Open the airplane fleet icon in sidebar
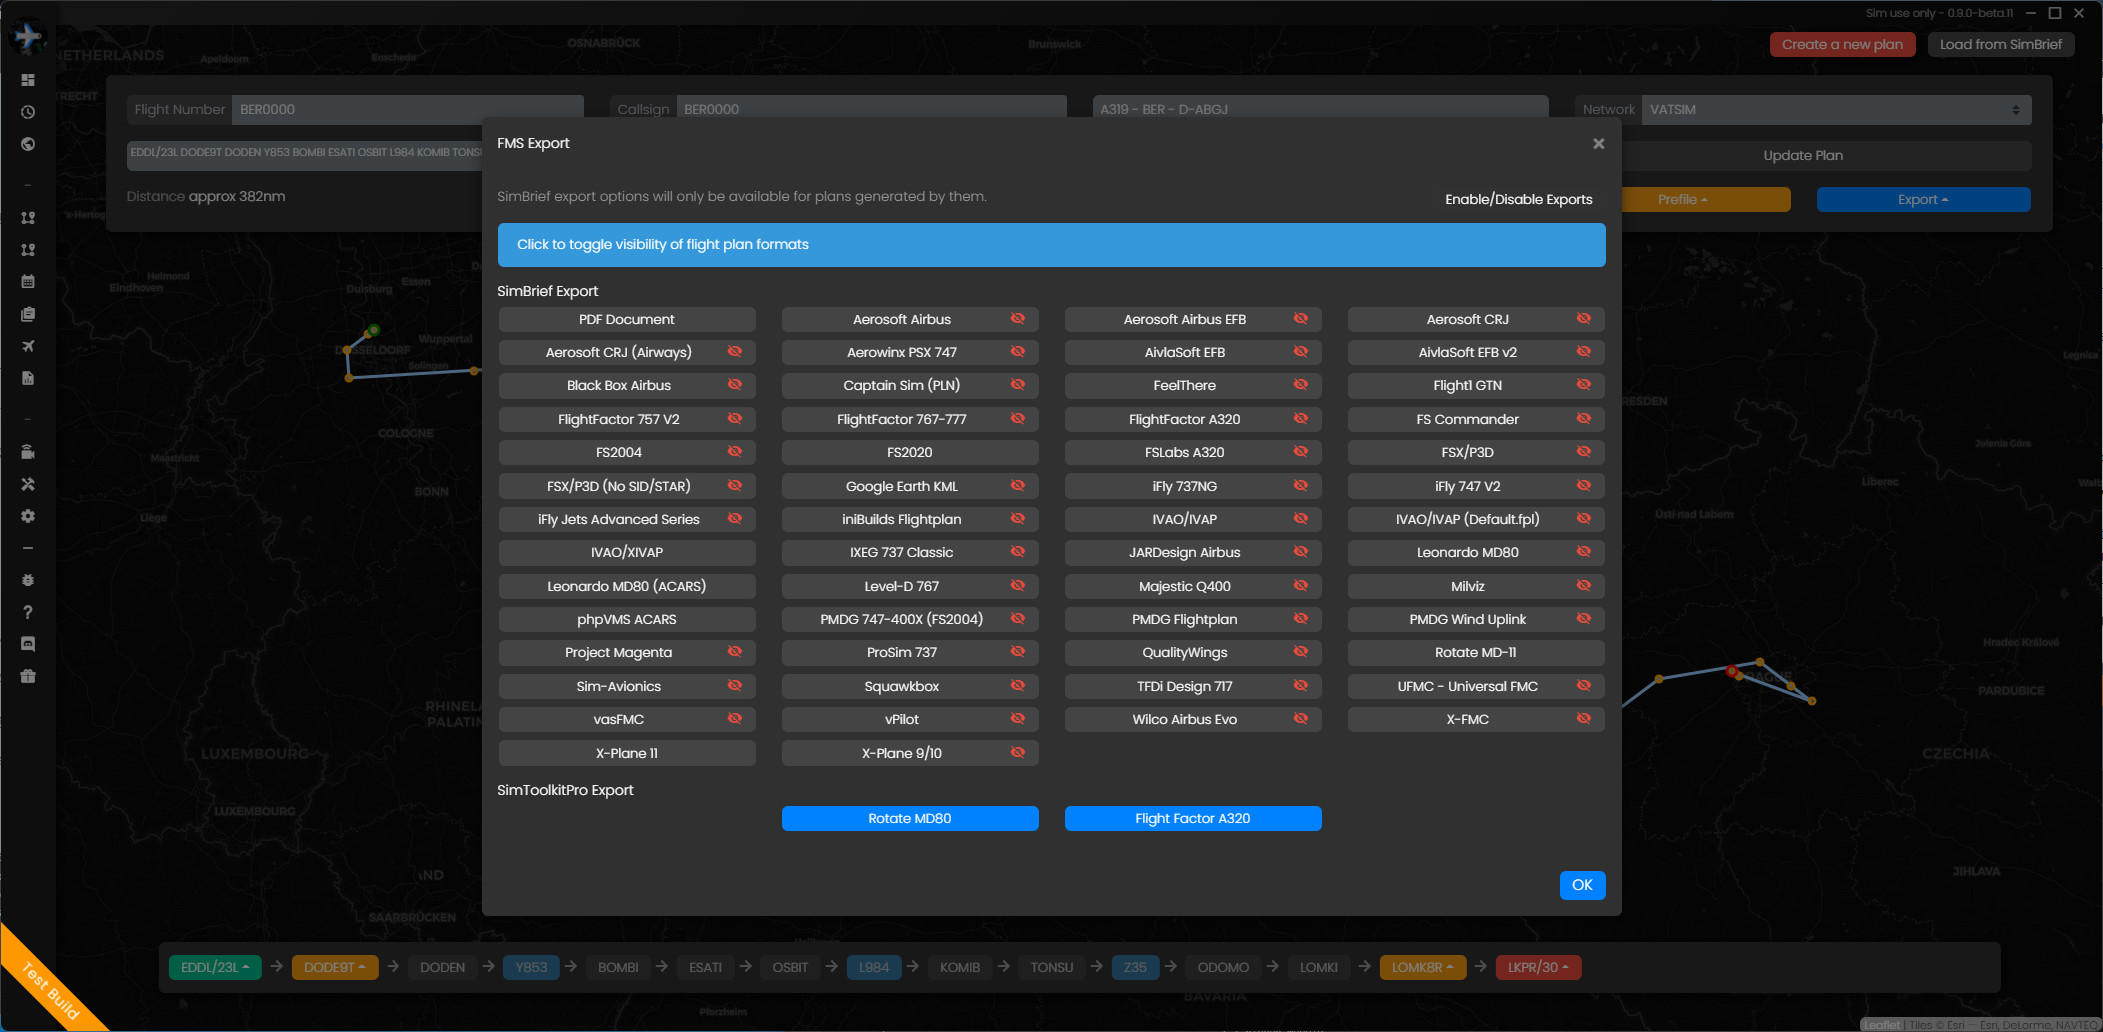This screenshot has width=2103, height=1032. click(28, 346)
